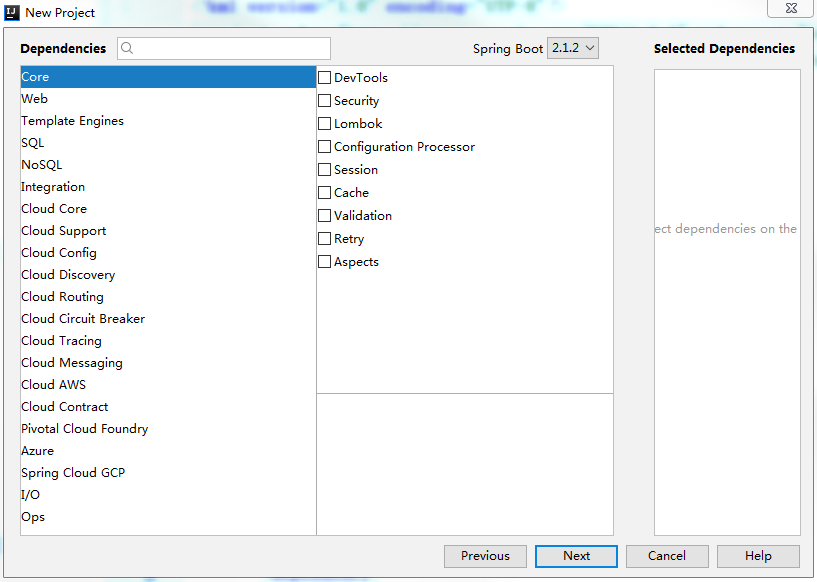Focus the dependencies search field
The image size is (817, 582).
(224, 48)
